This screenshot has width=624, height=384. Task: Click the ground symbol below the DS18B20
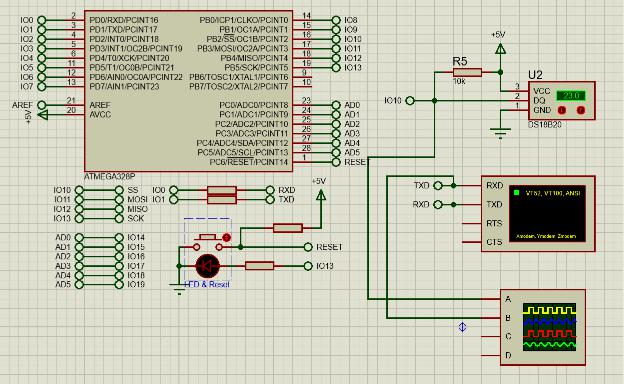(x=500, y=133)
